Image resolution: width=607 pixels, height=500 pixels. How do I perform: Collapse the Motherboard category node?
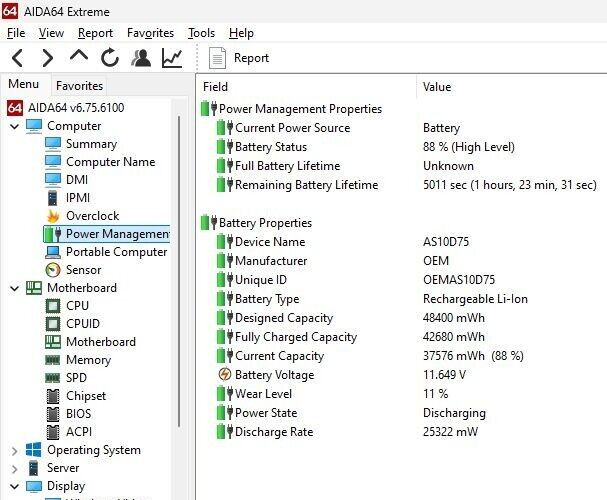coord(14,288)
